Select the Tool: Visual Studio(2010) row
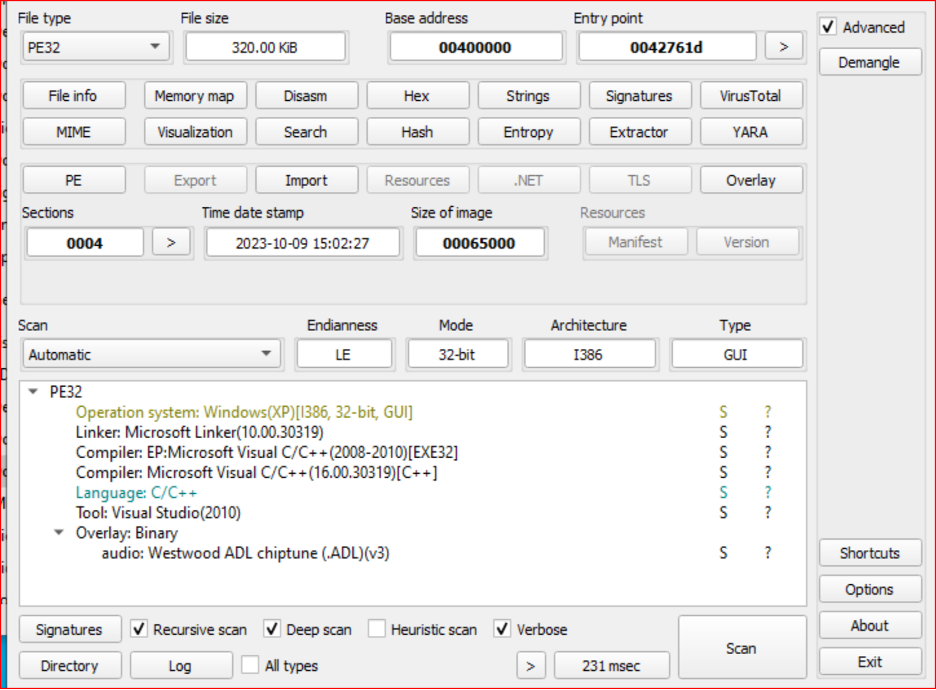936x690 pixels. coord(412,513)
